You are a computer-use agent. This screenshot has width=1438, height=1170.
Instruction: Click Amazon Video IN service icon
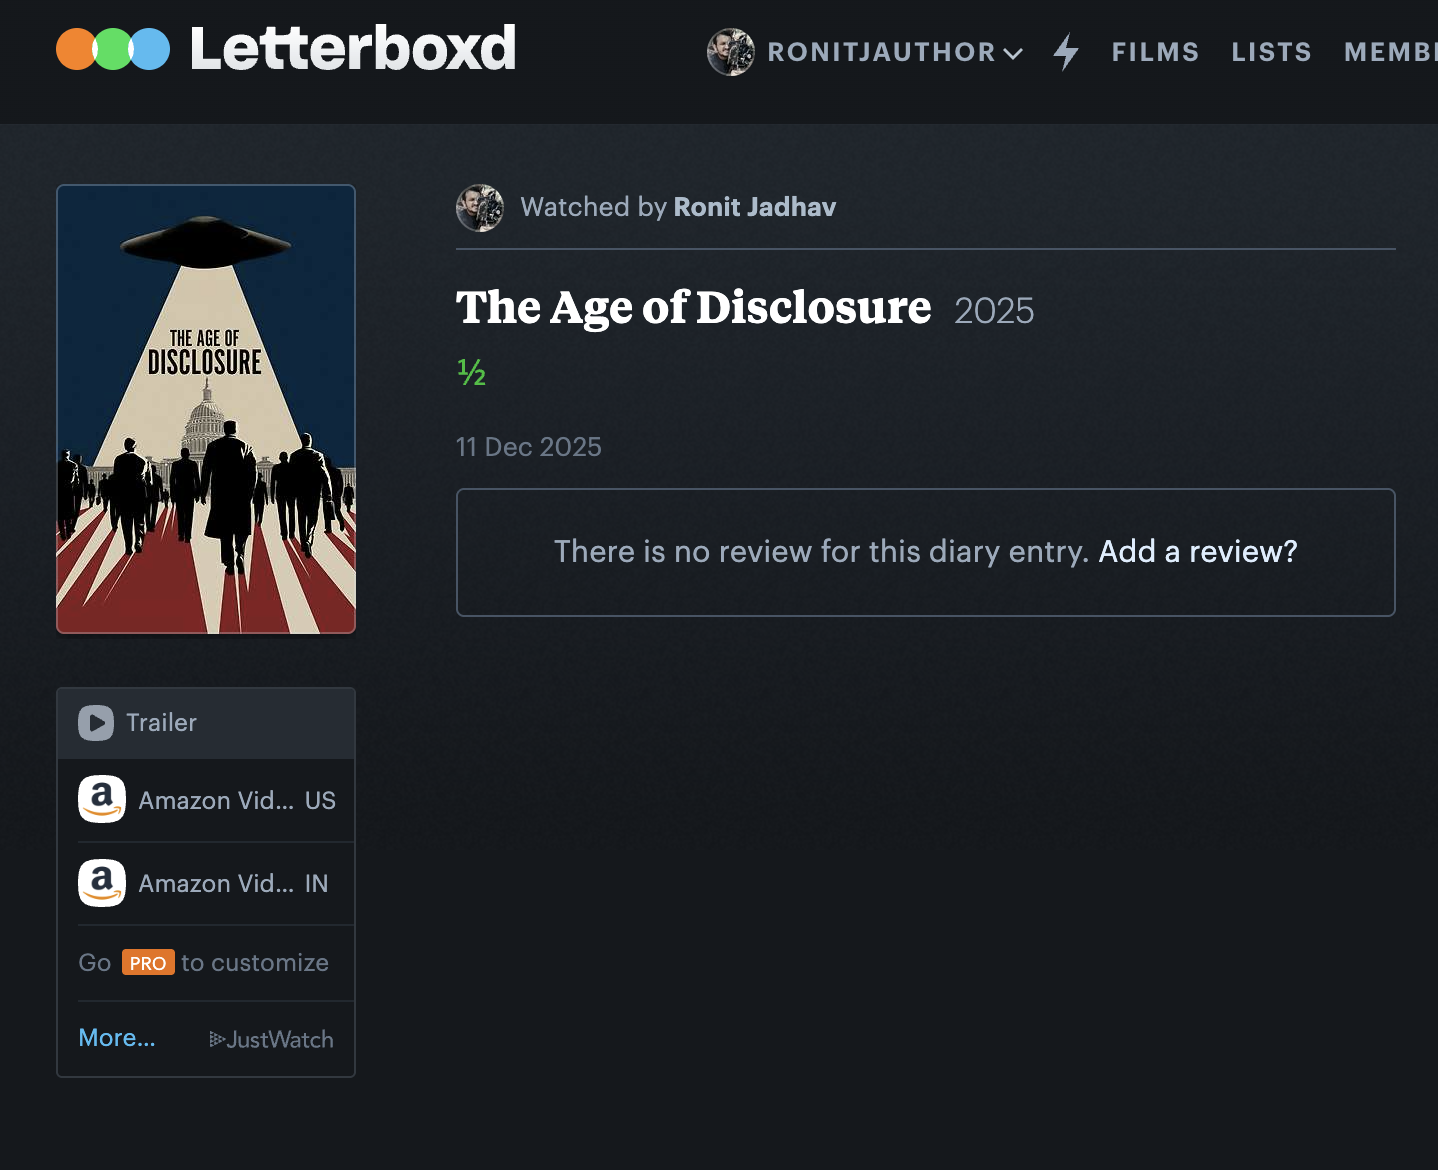click(102, 883)
